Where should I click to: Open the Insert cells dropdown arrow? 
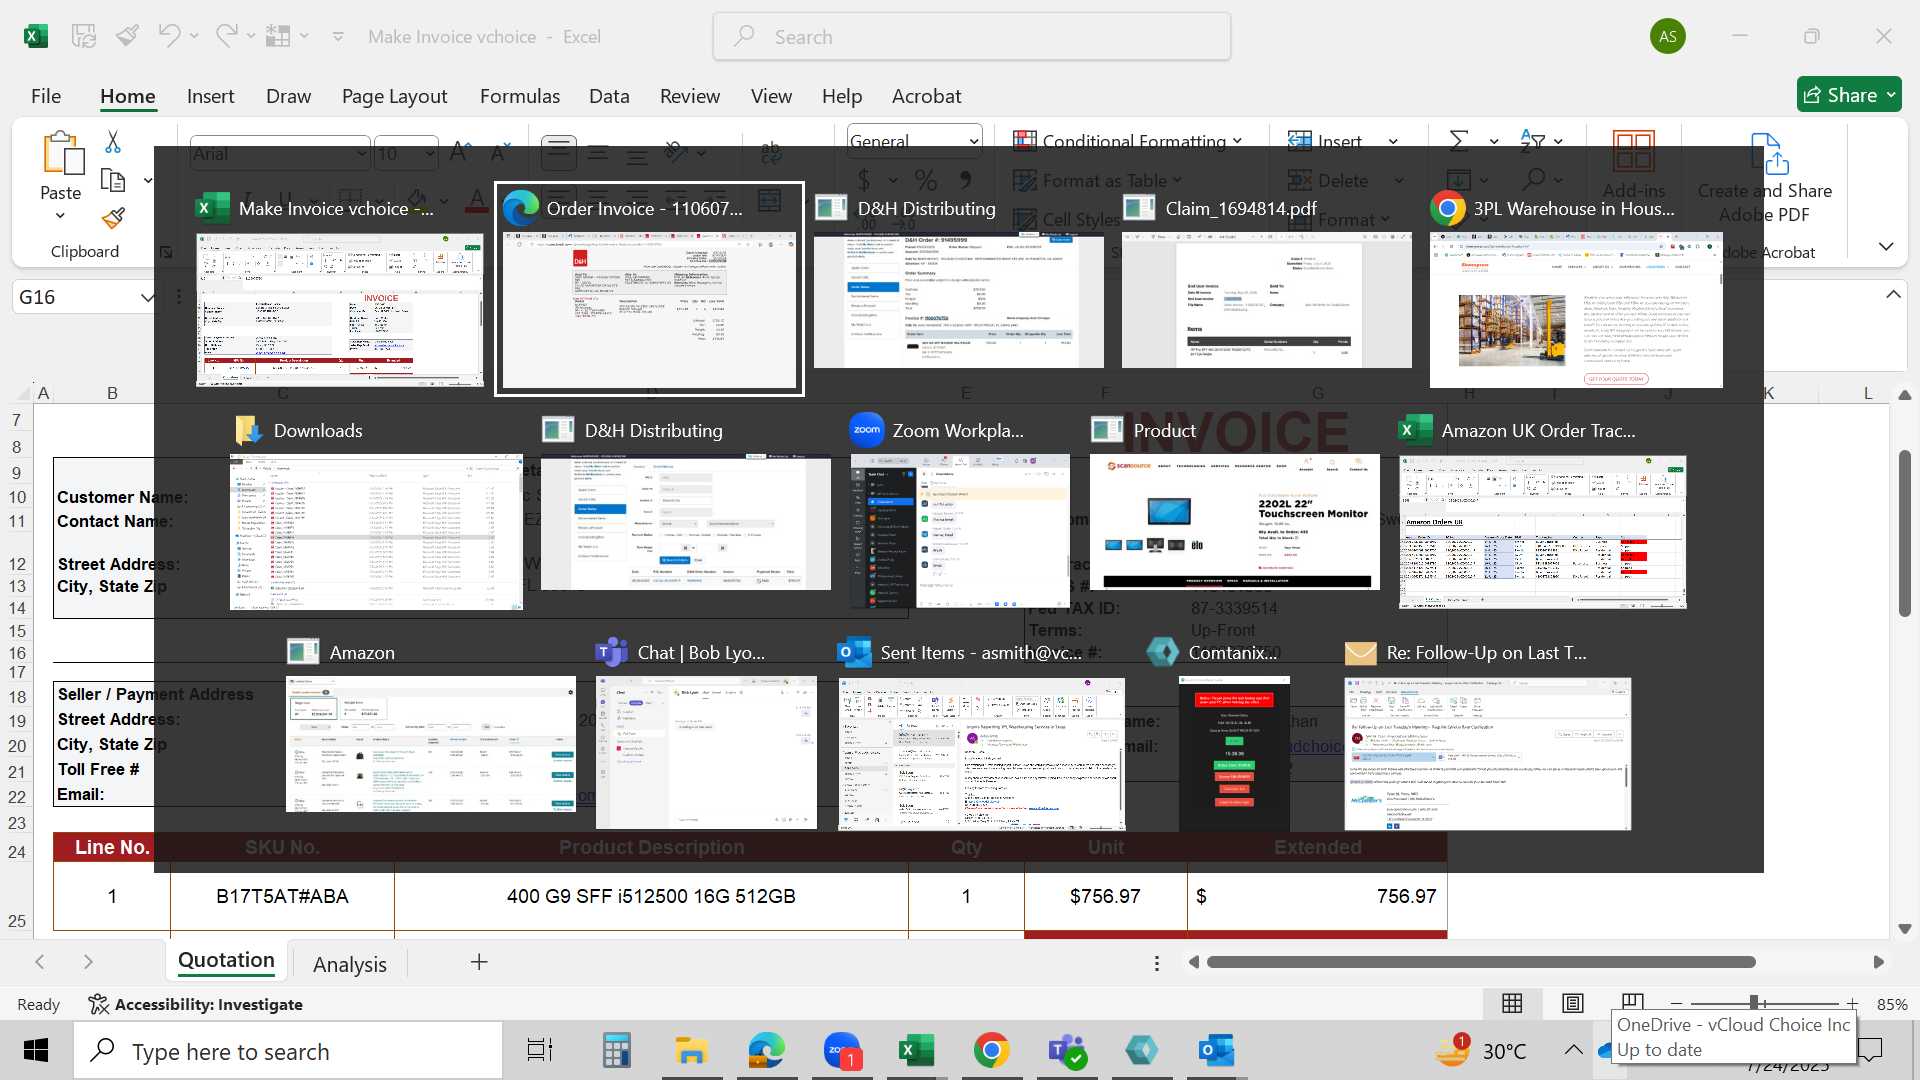point(1393,141)
